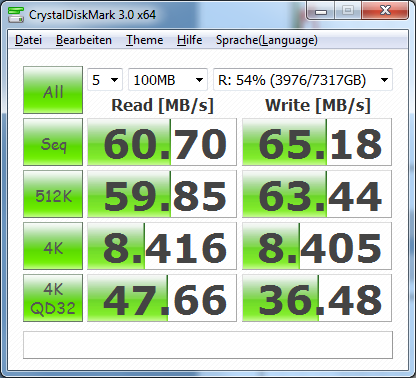Click the CrystalDiskMark title bar app icon
The image size is (416, 378).
[16, 14]
